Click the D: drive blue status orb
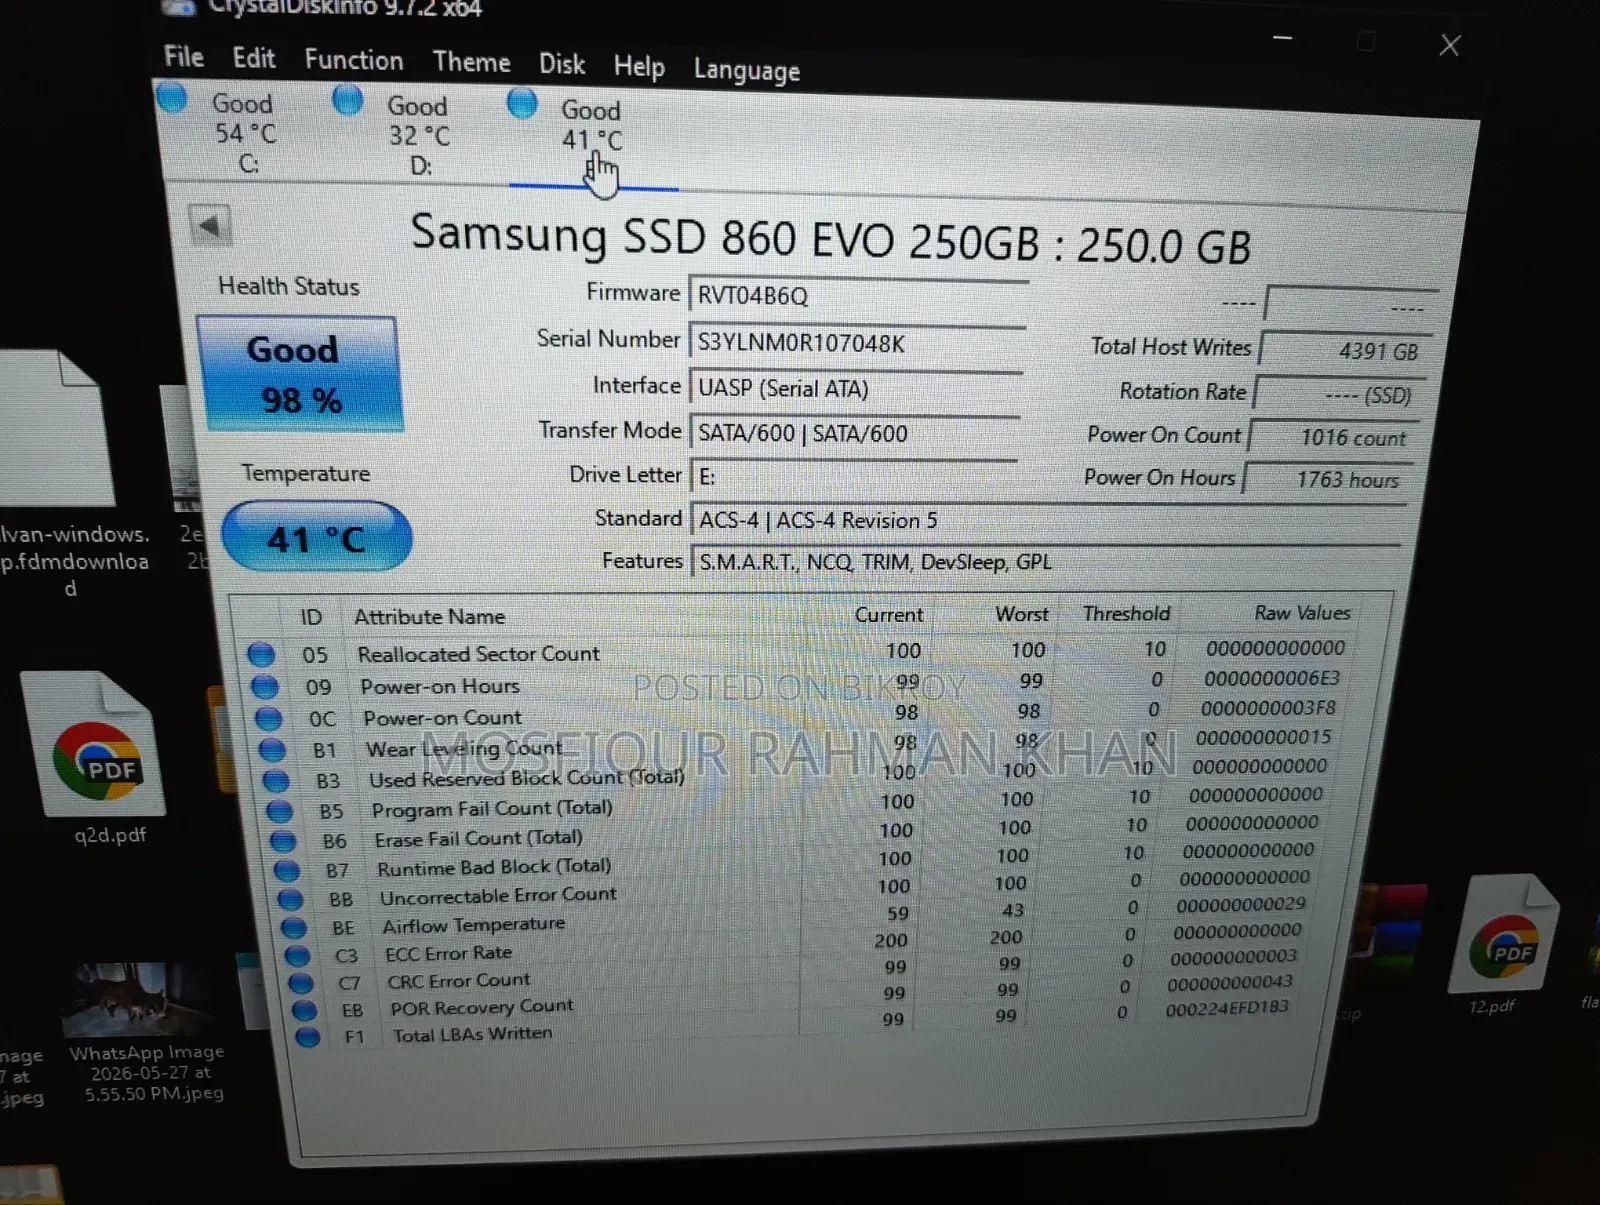 (x=347, y=100)
